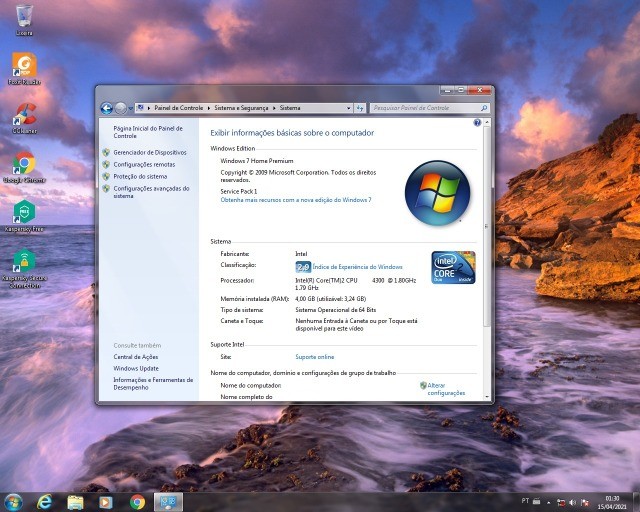Open Windows Update link
Image resolution: width=640 pixels, height=512 pixels.
pyautogui.click(x=136, y=368)
